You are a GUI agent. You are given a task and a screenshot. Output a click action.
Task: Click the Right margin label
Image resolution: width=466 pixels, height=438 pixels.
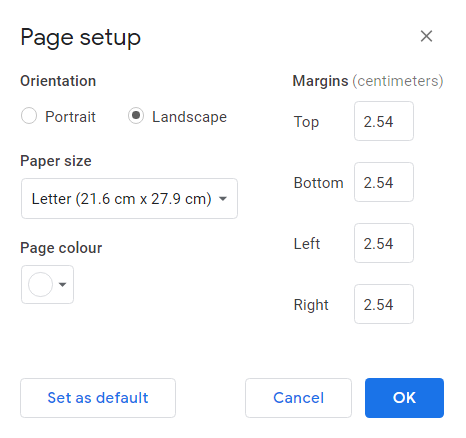coord(311,305)
